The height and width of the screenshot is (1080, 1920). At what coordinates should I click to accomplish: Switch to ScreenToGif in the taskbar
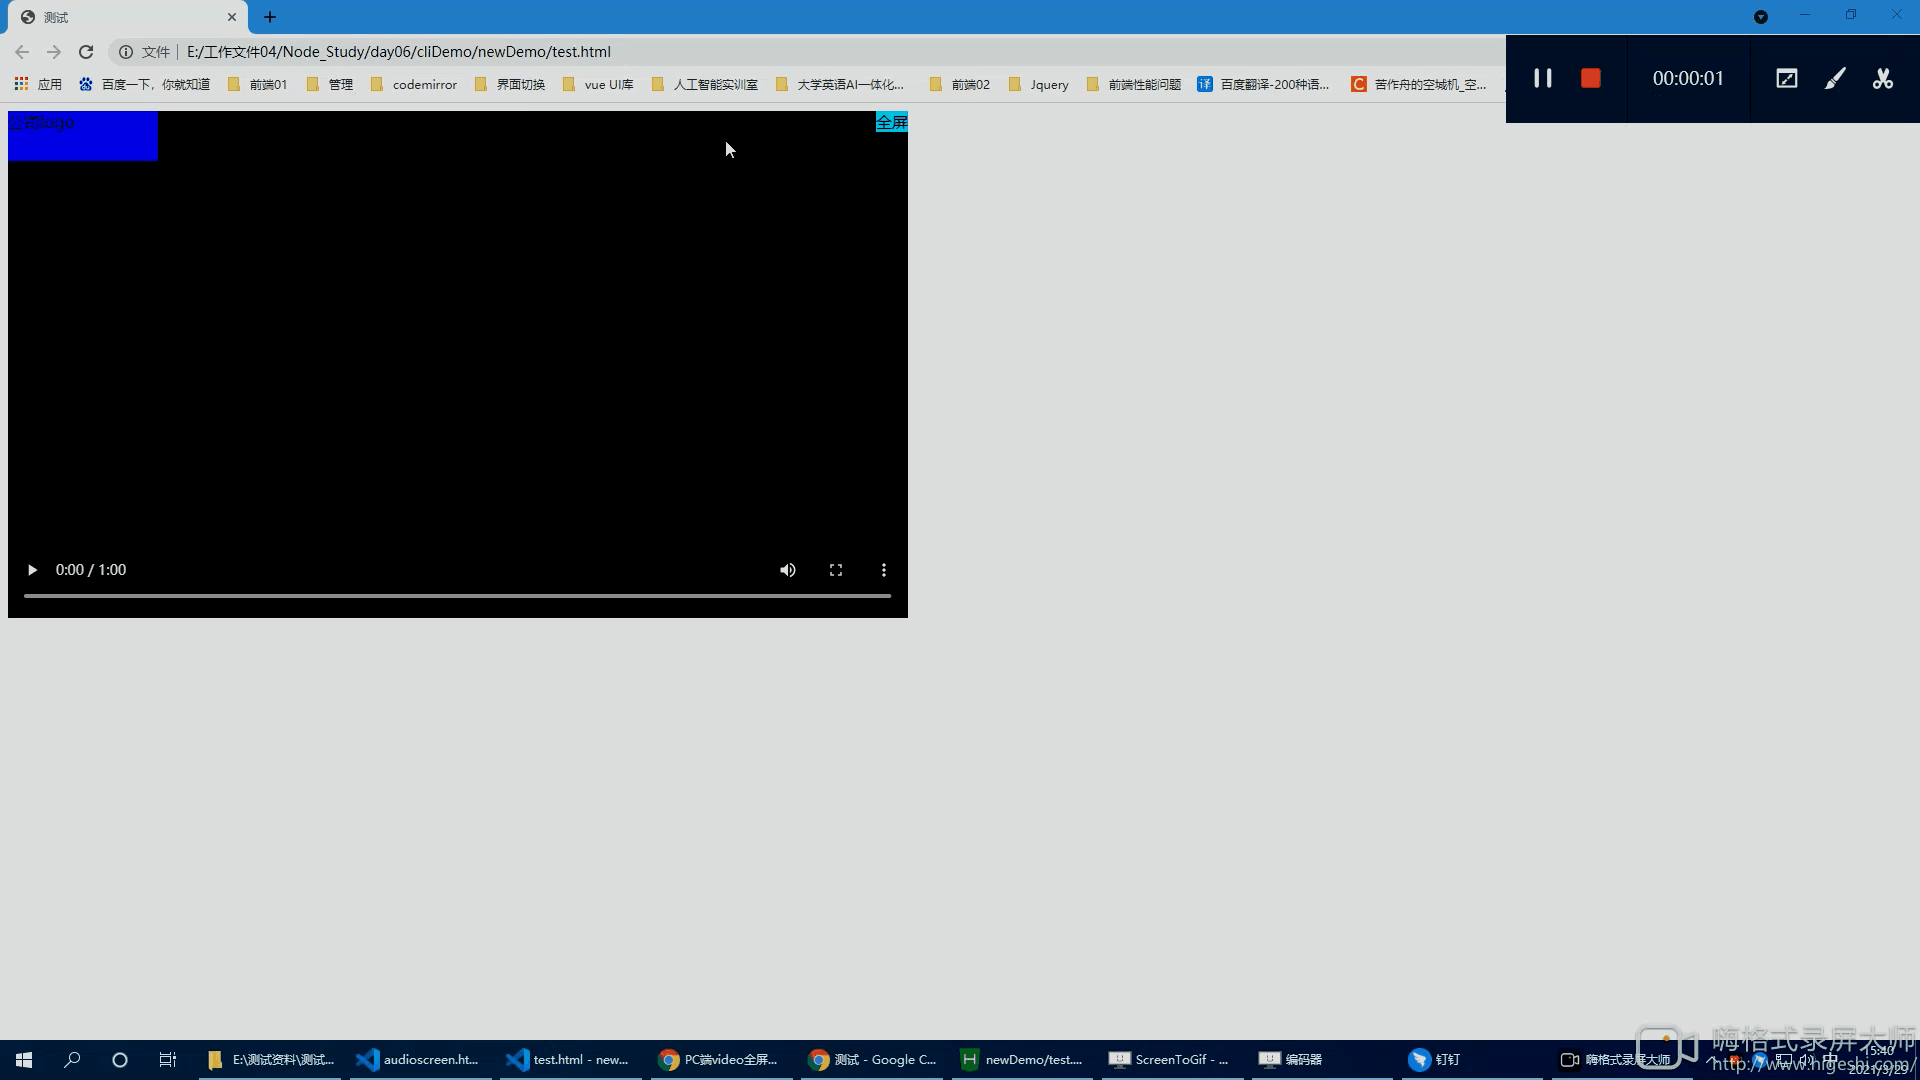(1169, 1060)
